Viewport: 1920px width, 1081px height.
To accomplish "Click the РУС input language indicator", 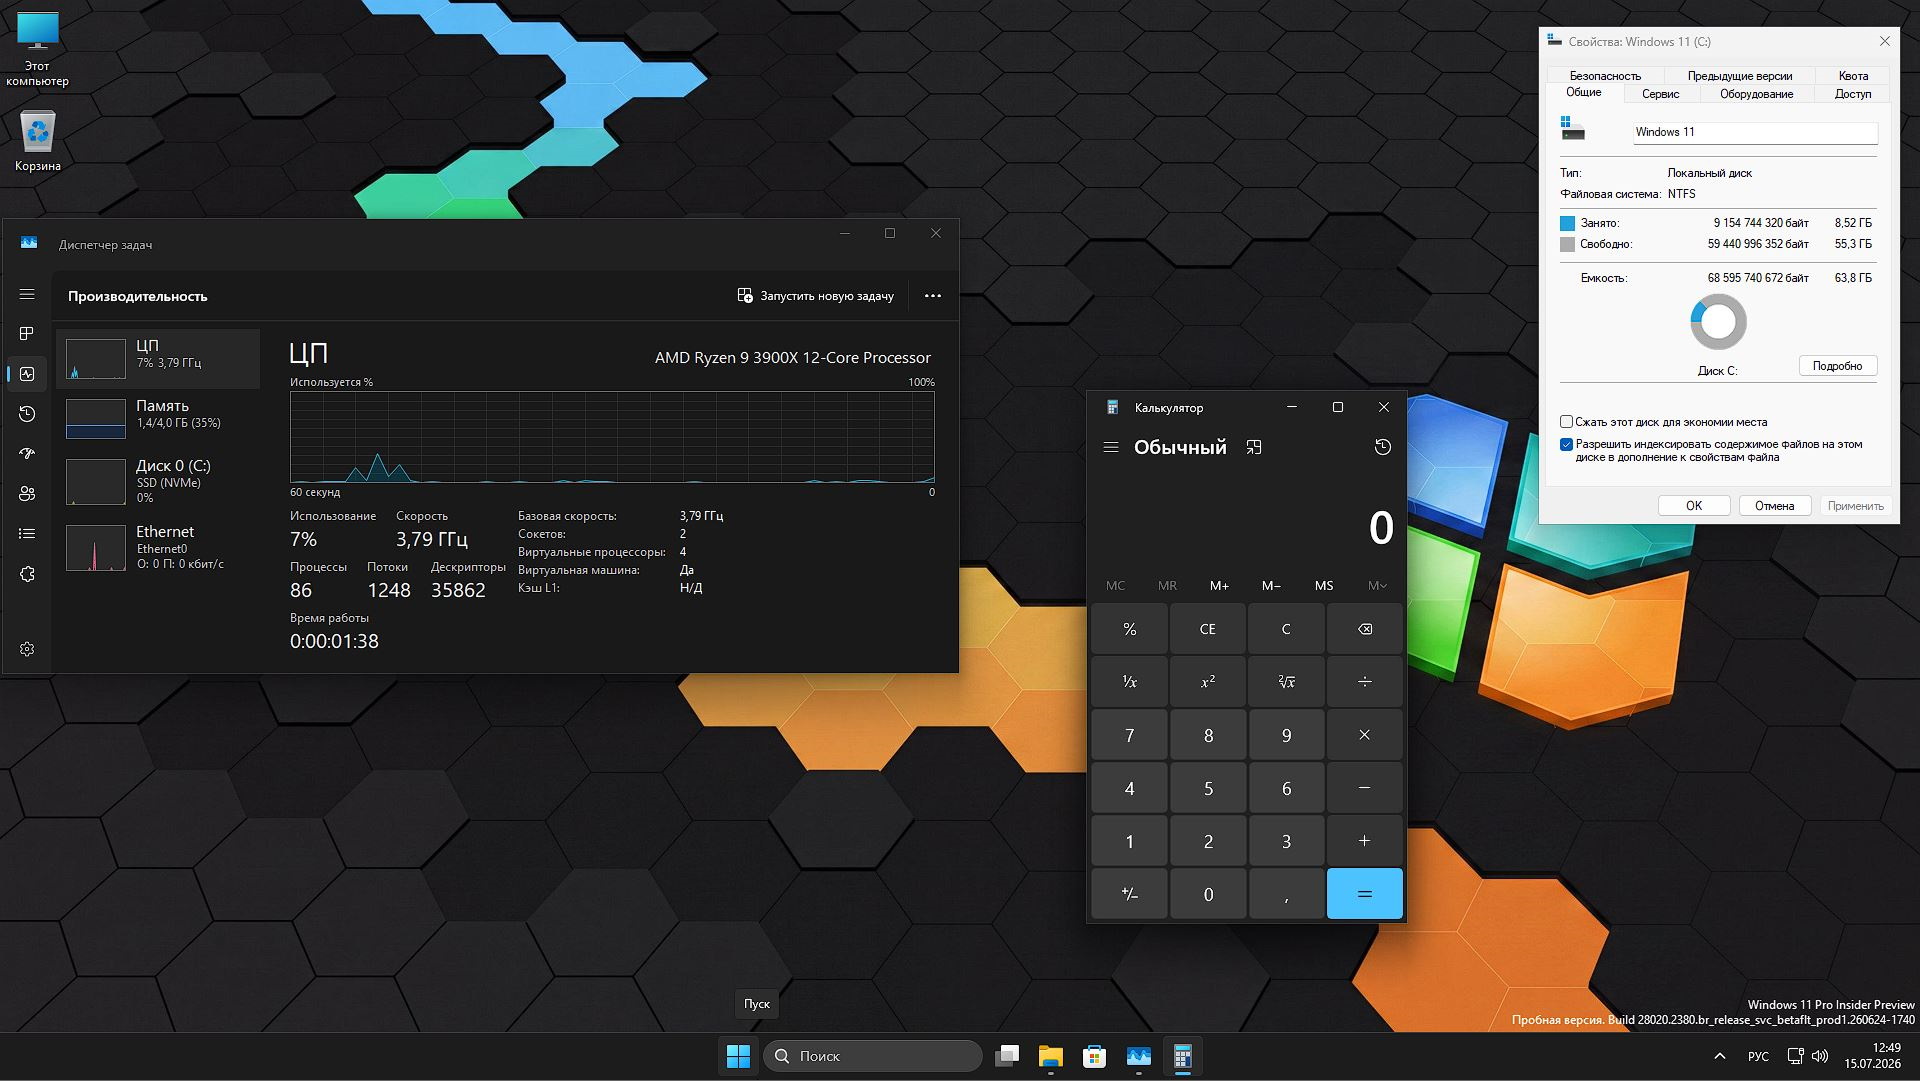I will pyautogui.click(x=1758, y=1056).
